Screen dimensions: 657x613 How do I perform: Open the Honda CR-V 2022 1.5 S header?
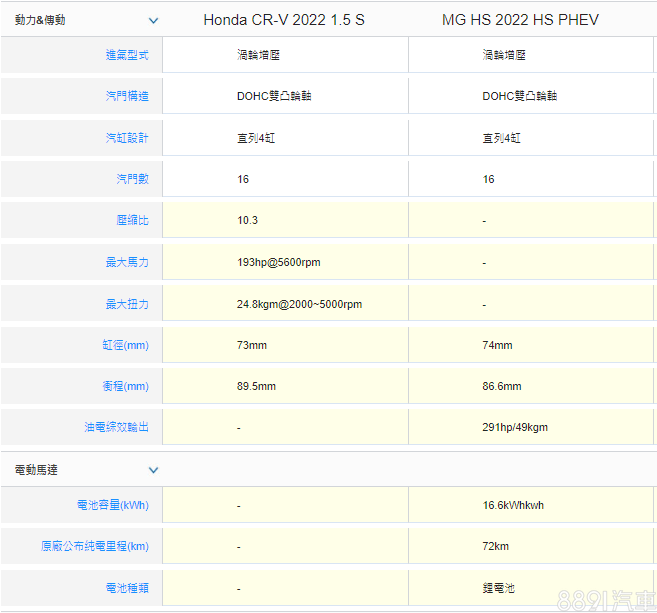284,20
